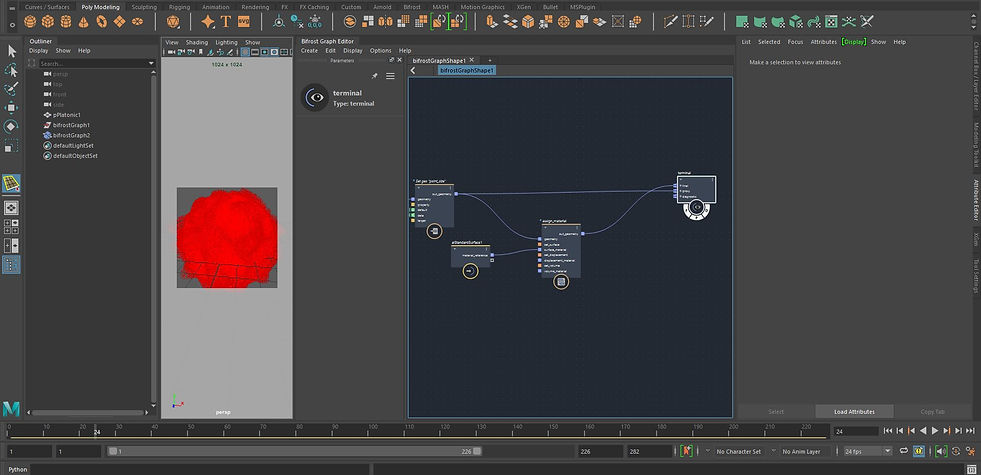Click the multi-cut knife tool icon
The width and height of the screenshot is (981, 475).
pyautogui.click(x=671, y=22)
